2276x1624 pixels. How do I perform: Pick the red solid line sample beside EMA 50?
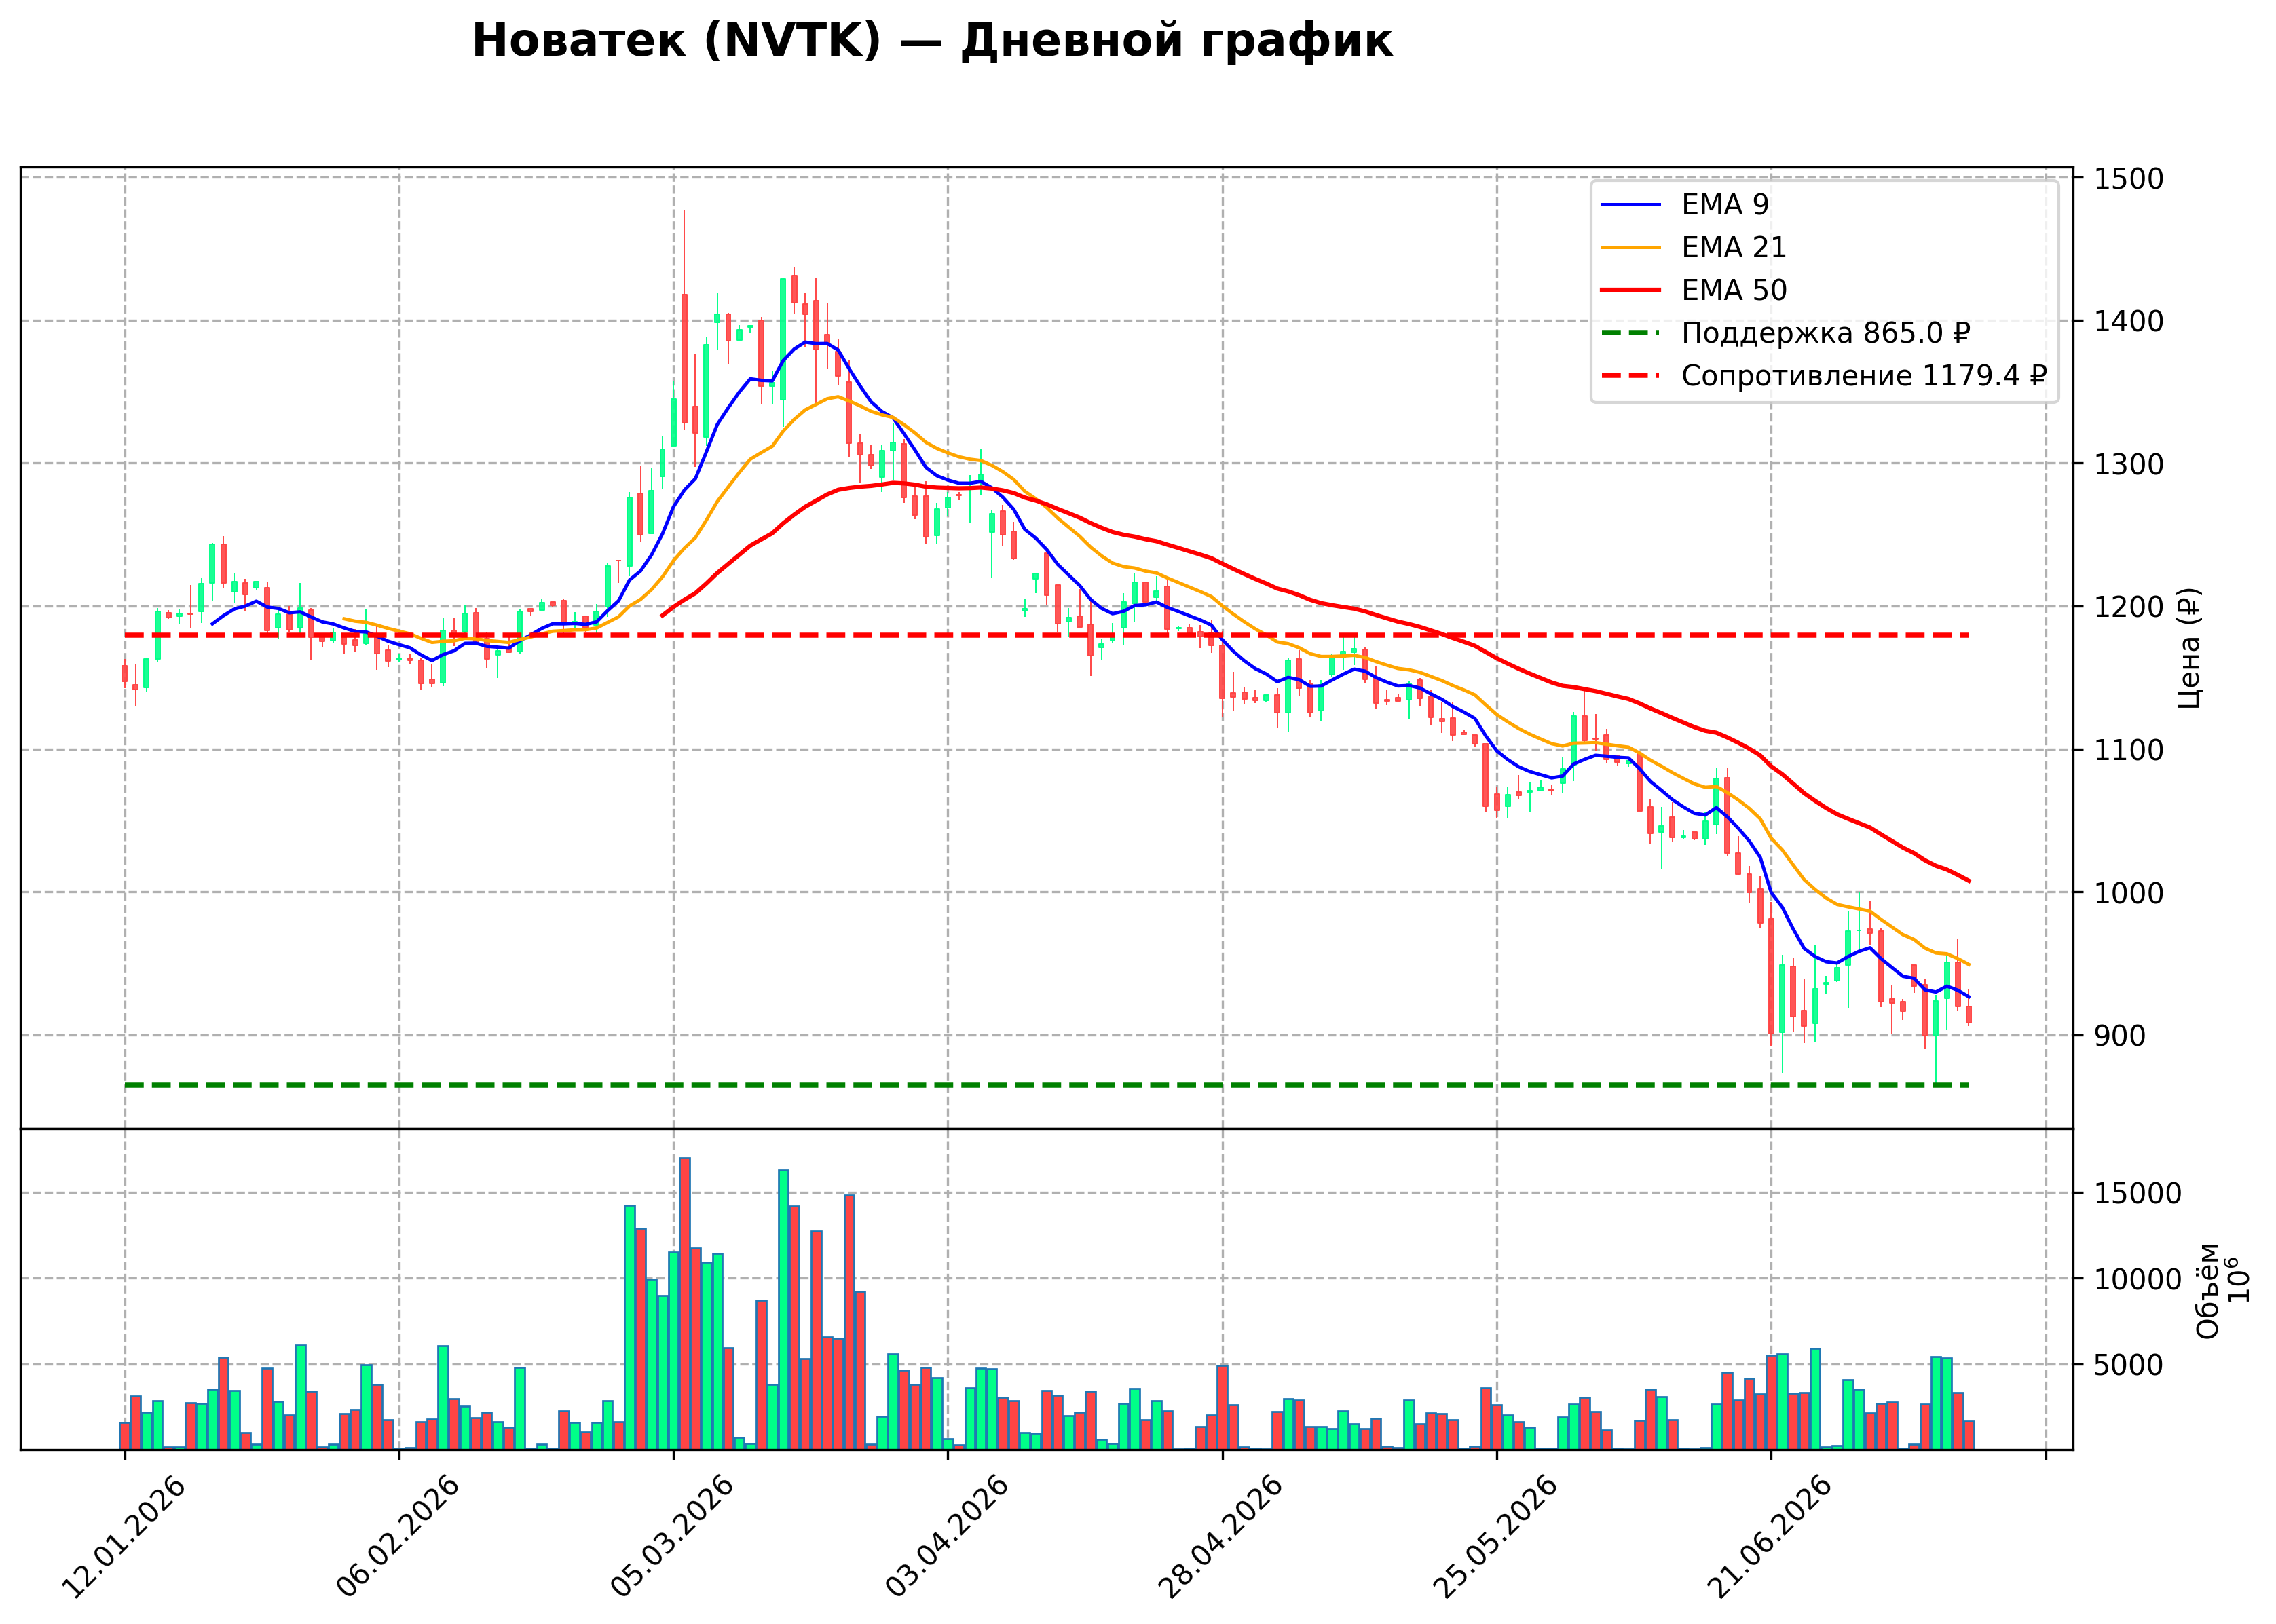[x=1631, y=290]
